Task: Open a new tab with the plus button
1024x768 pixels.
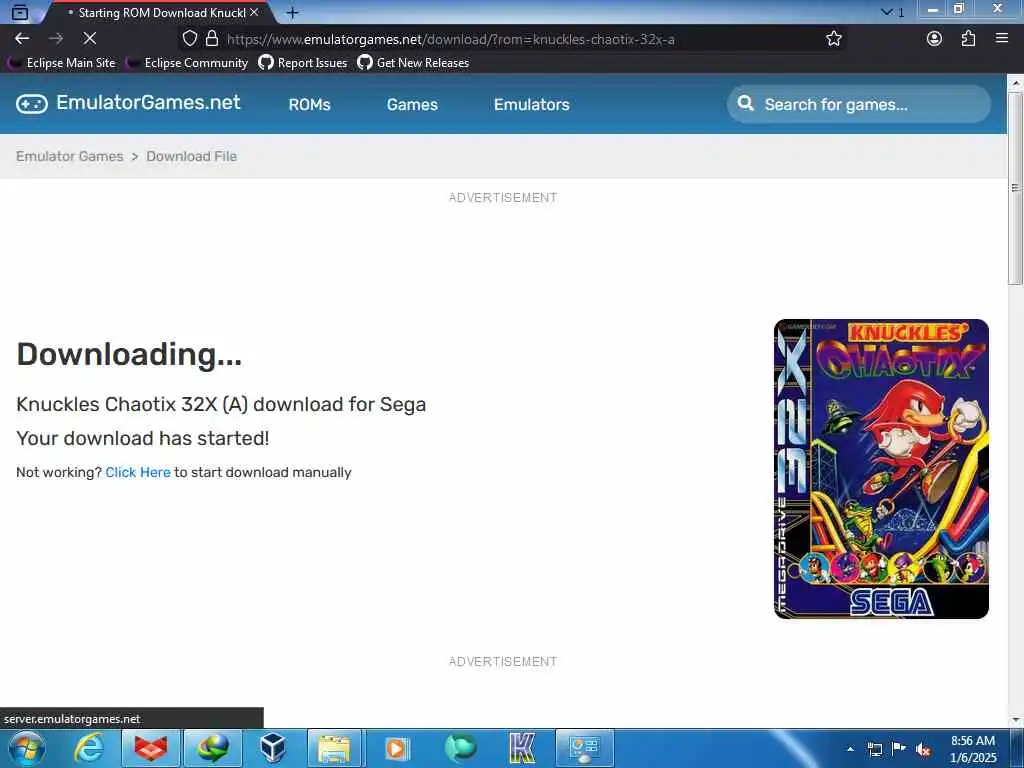Action: click(x=293, y=12)
